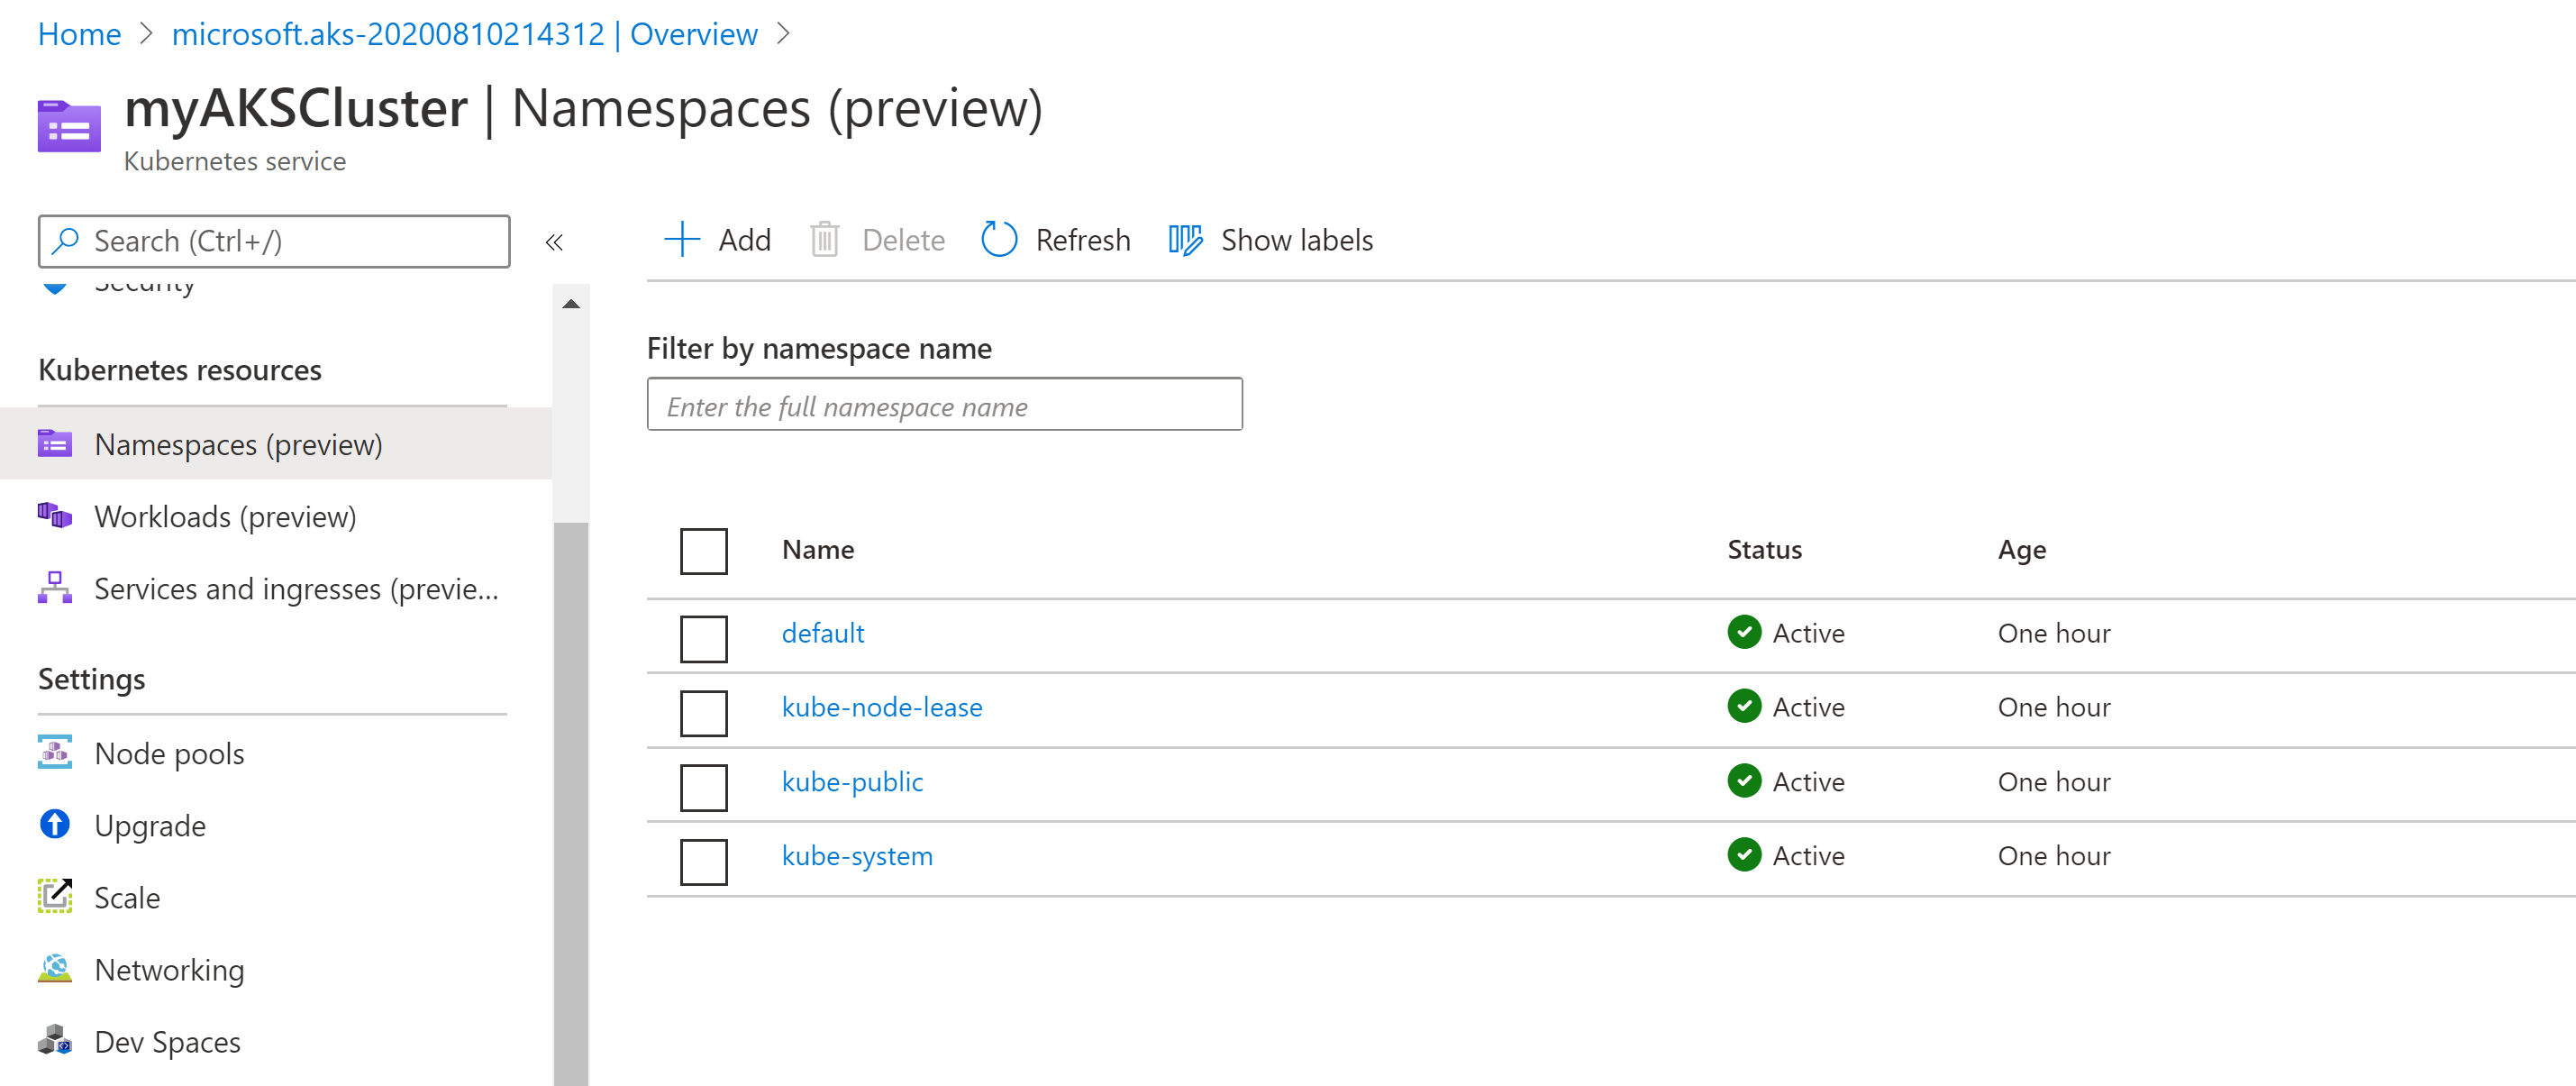This screenshot has width=2576, height=1086.
Task: Click the green Active icon for kube-node-lease
Action: (x=1744, y=706)
